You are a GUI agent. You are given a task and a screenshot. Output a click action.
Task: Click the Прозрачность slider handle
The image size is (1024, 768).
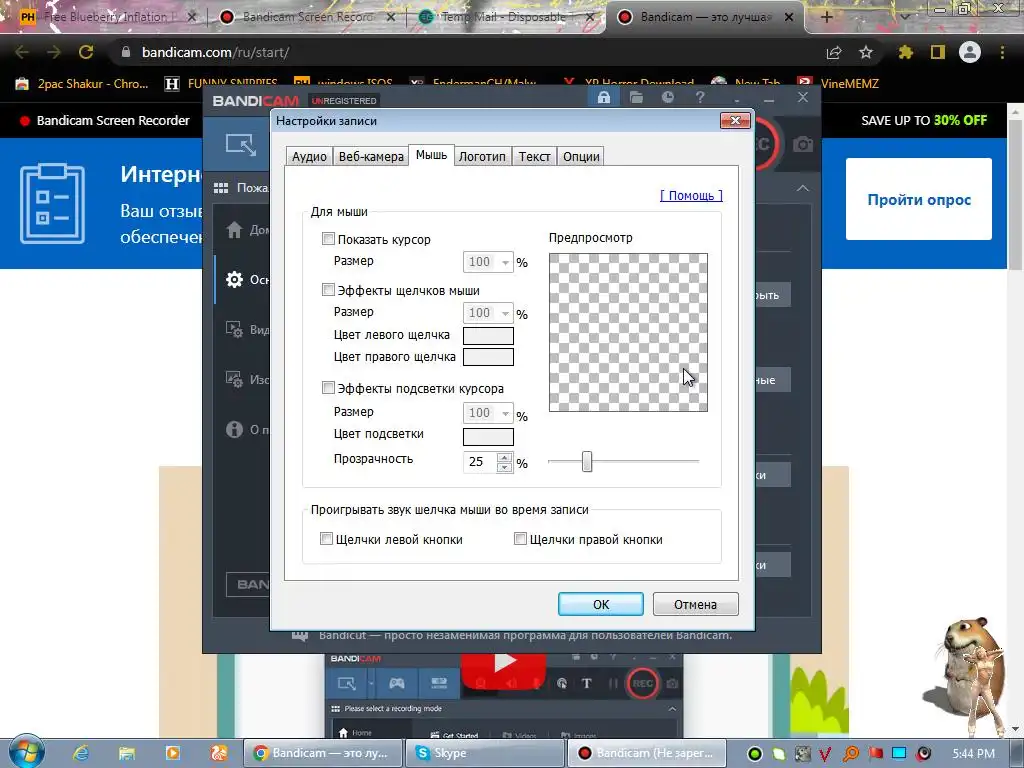coord(587,461)
